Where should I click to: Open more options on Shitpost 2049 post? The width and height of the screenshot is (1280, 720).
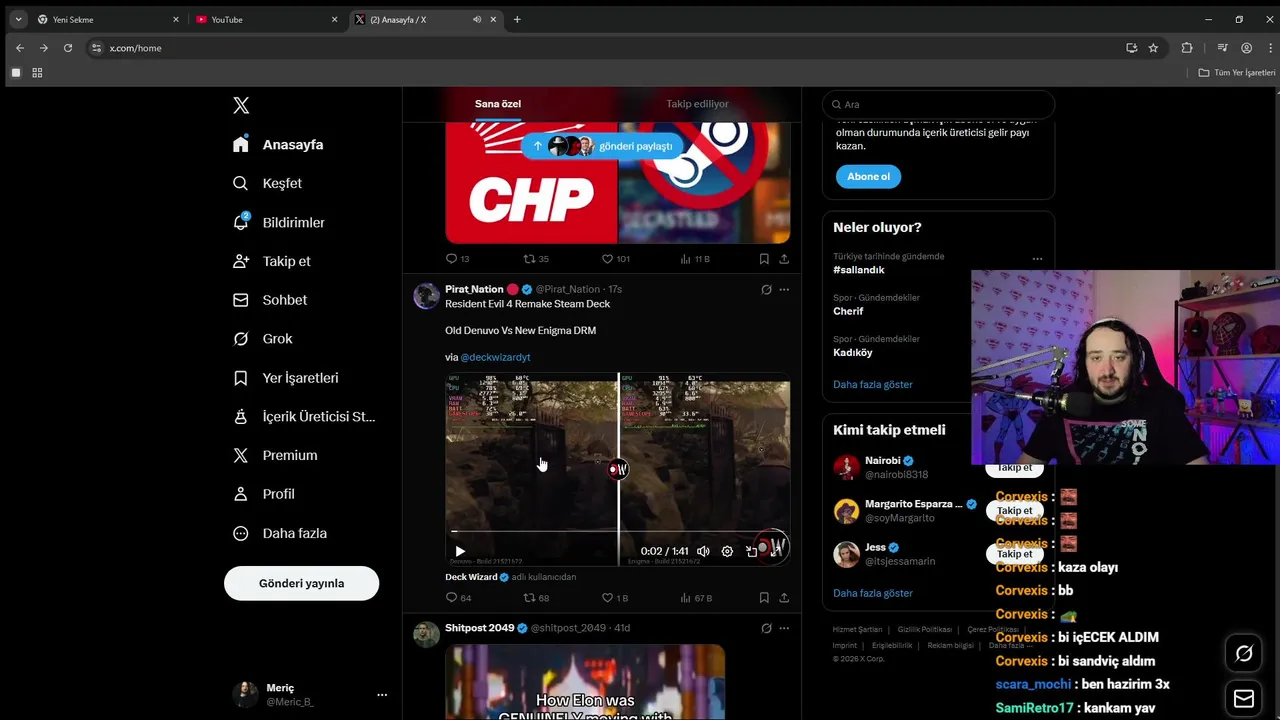click(x=784, y=628)
